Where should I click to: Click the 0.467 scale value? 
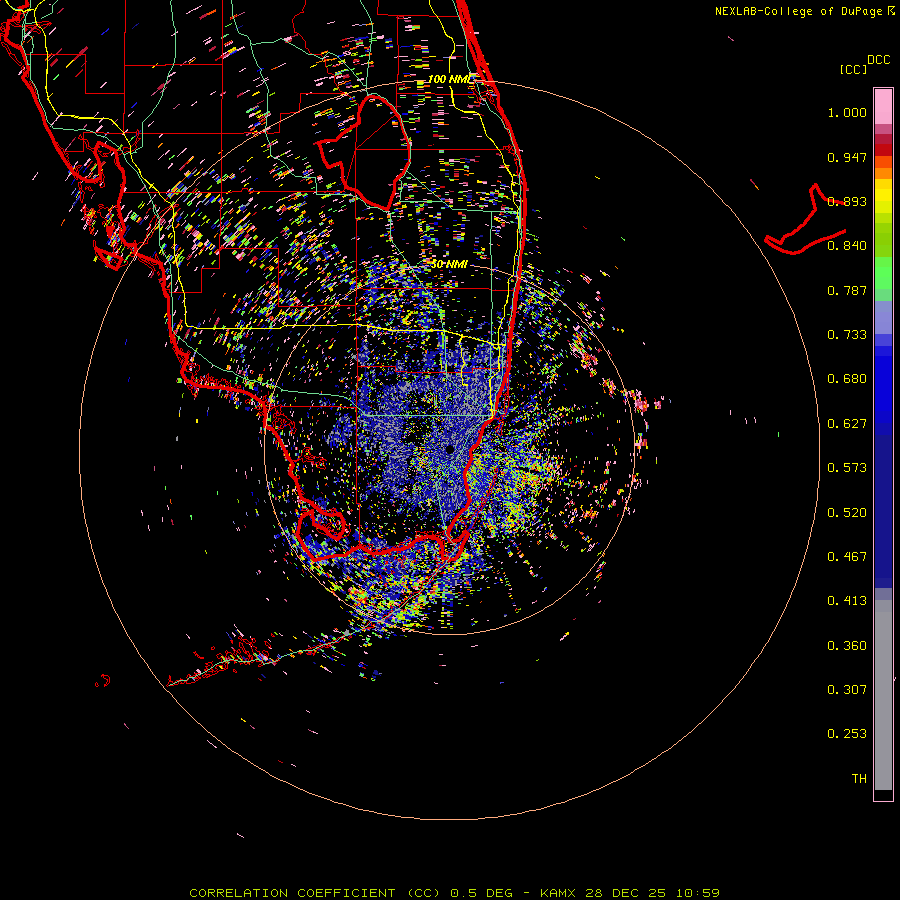(847, 557)
